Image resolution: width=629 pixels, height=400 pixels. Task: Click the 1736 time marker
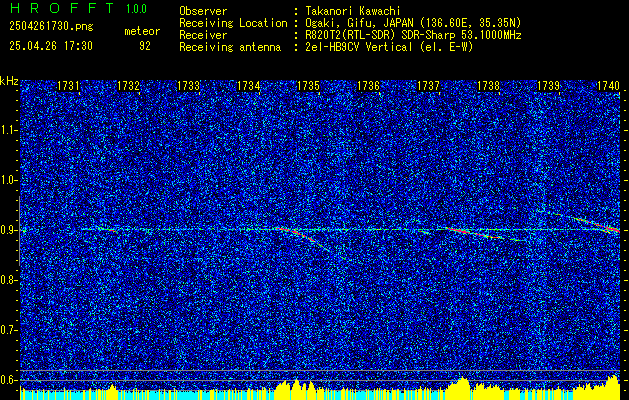point(368,85)
